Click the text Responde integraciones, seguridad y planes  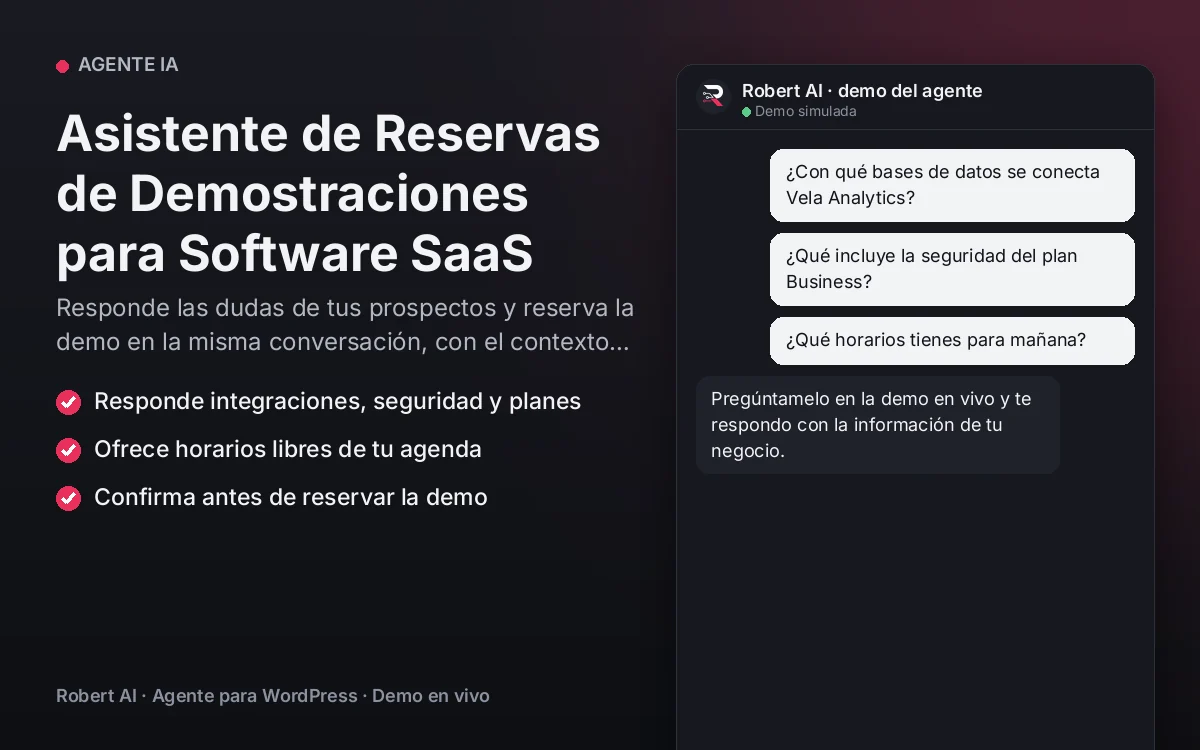(337, 401)
